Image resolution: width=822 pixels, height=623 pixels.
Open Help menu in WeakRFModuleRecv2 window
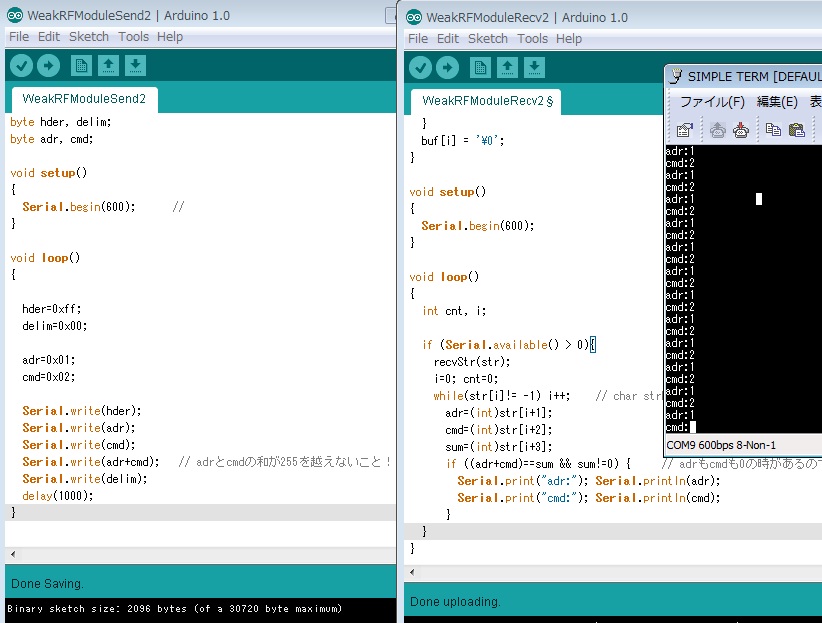point(569,39)
